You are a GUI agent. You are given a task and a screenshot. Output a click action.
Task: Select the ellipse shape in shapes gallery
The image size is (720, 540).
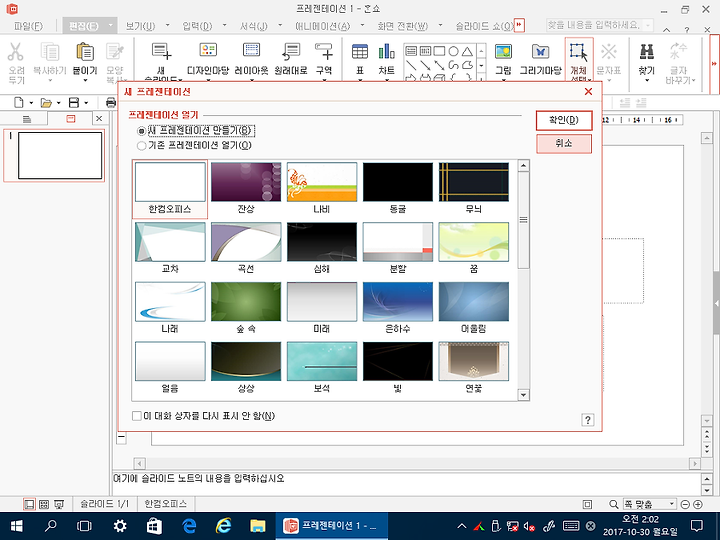[453, 51]
